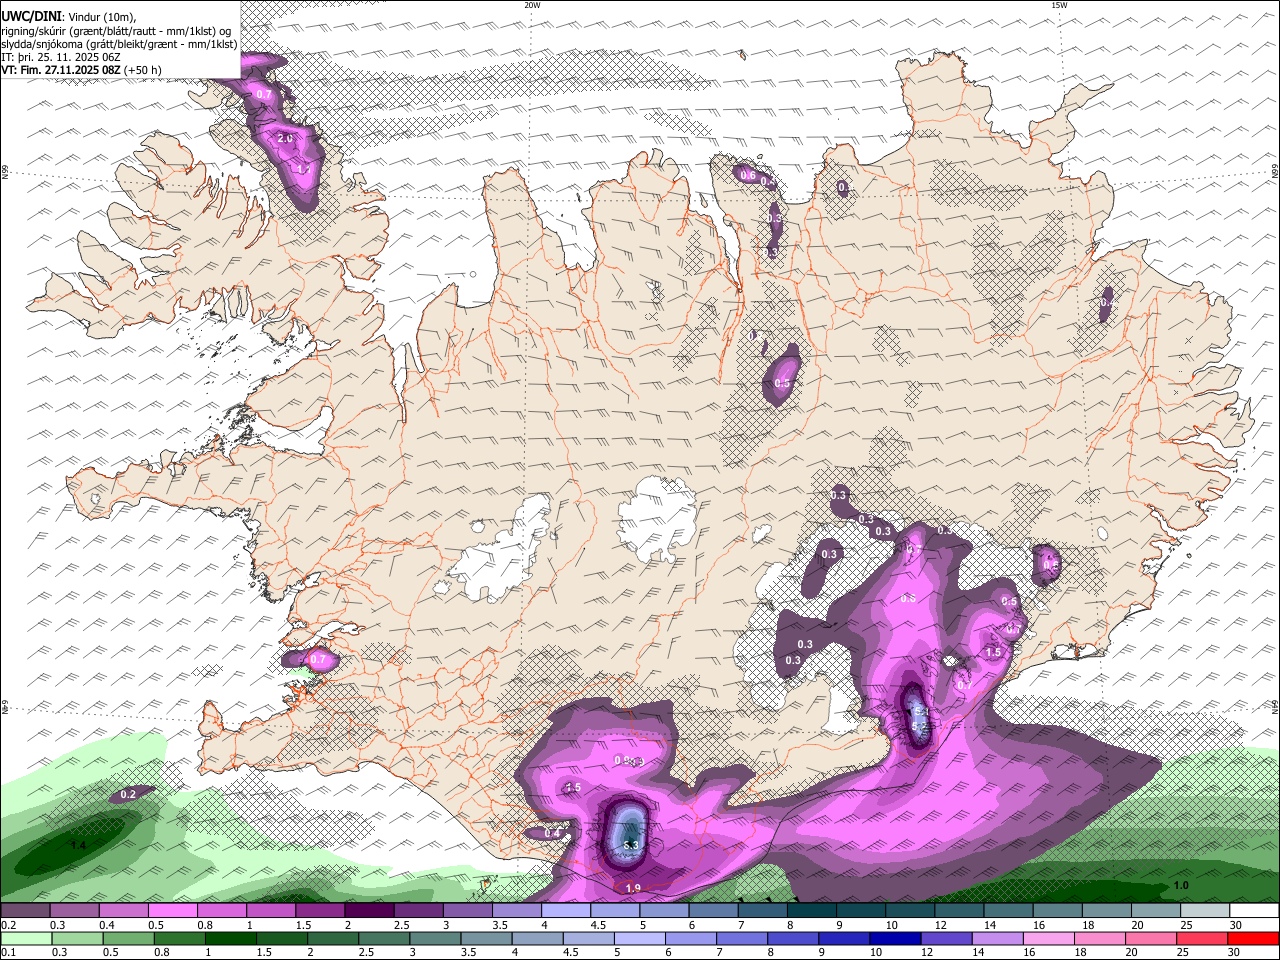The width and height of the screenshot is (1280, 960).
Task: Pick upper legend swatch labeled 3.5
Action: pyautogui.click(x=516, y=911)
